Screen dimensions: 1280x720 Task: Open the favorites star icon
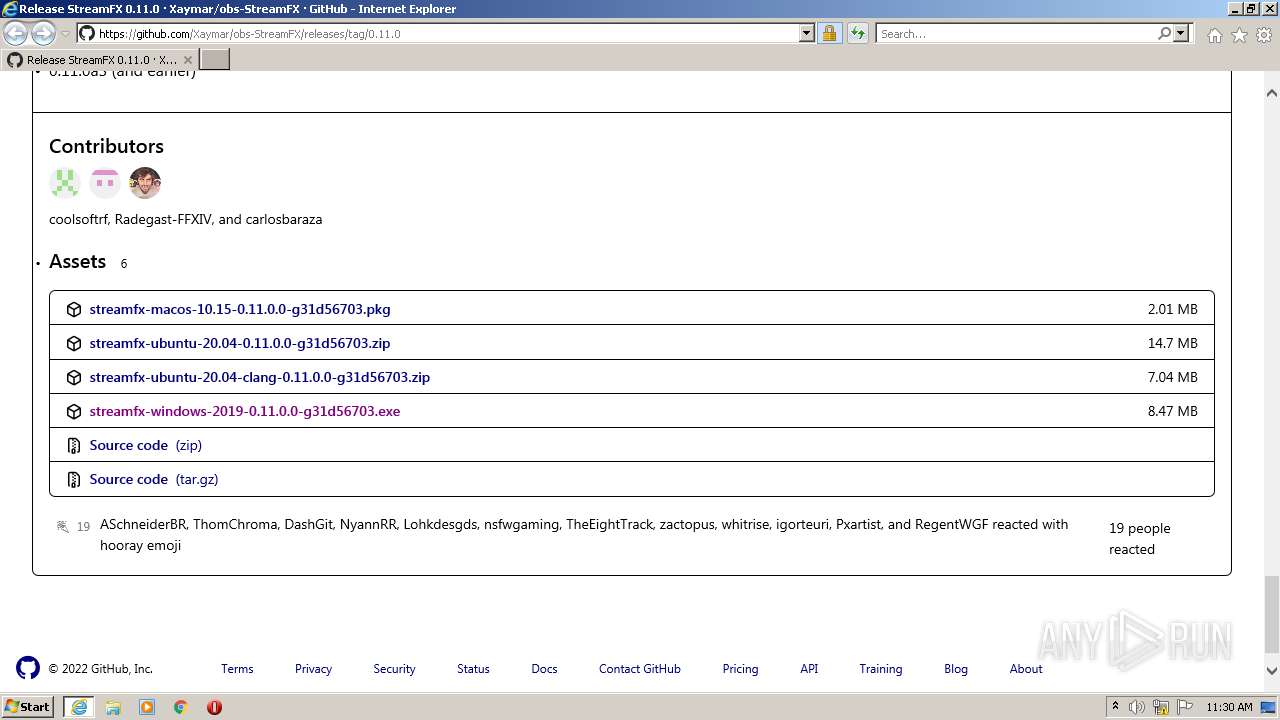point(1239,34)
